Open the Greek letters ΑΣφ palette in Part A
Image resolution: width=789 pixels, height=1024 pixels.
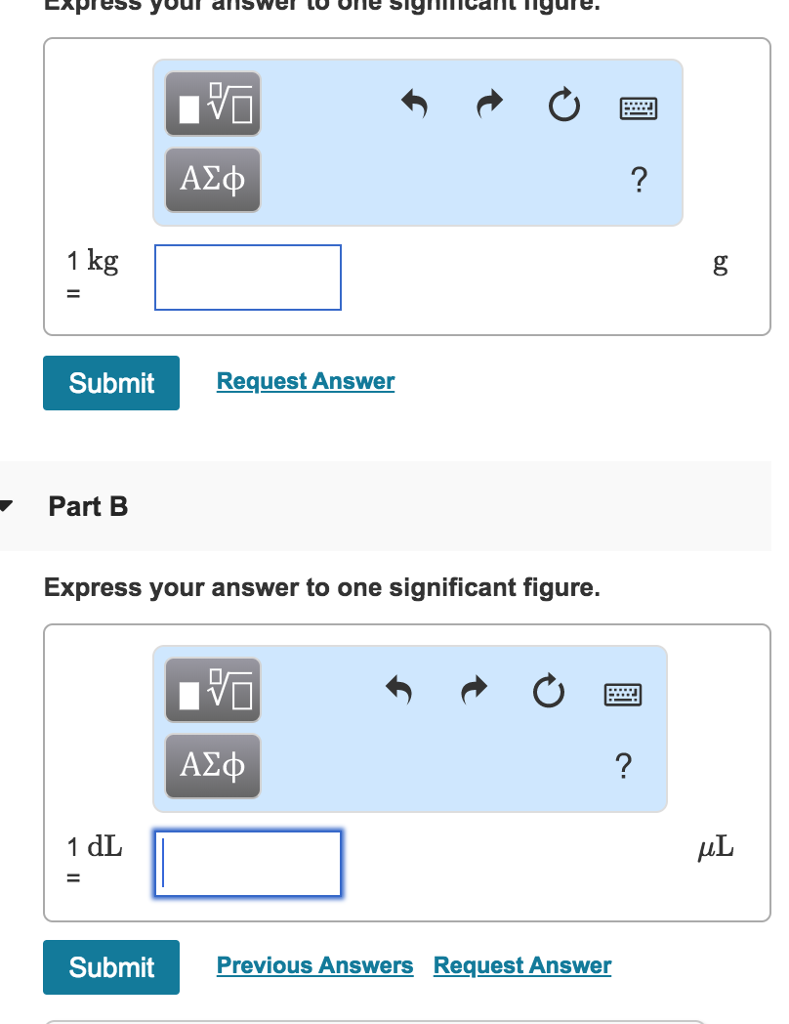(x=212, y=180)
